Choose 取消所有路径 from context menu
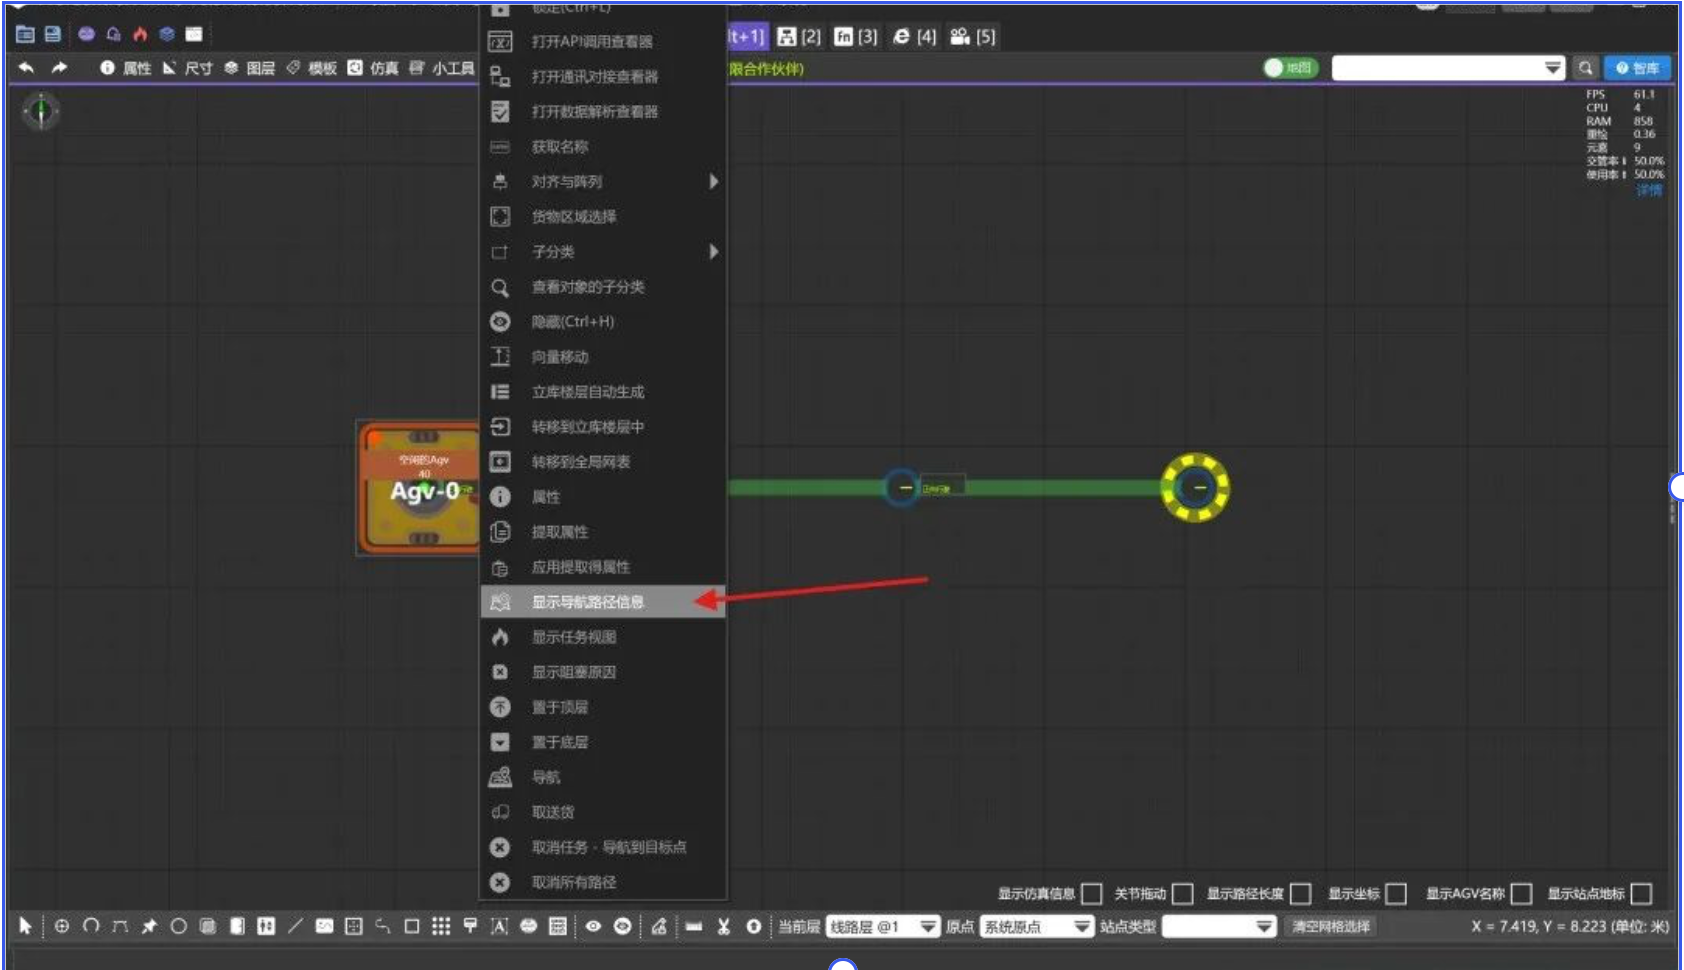The width and height of the screenshot is (1684, 970). (x=604, y=882)
